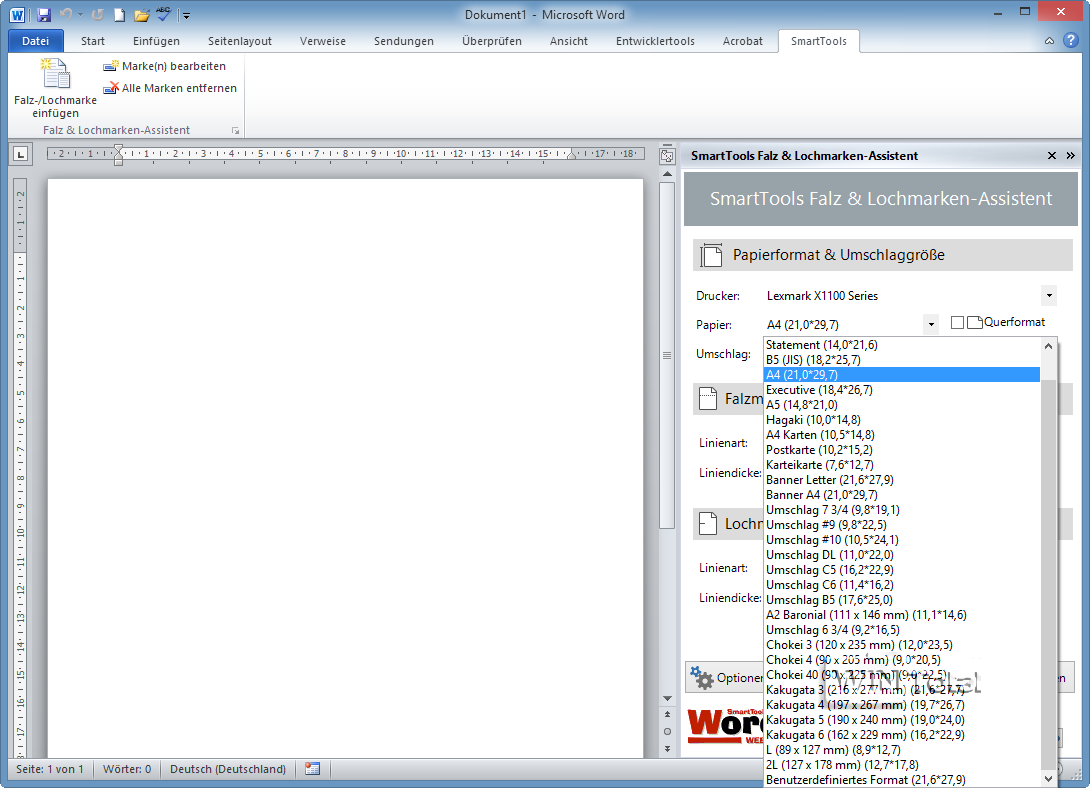1090x788 pixels.
Task: Switch to Verweise tab
Action: [x=323, y=41]
